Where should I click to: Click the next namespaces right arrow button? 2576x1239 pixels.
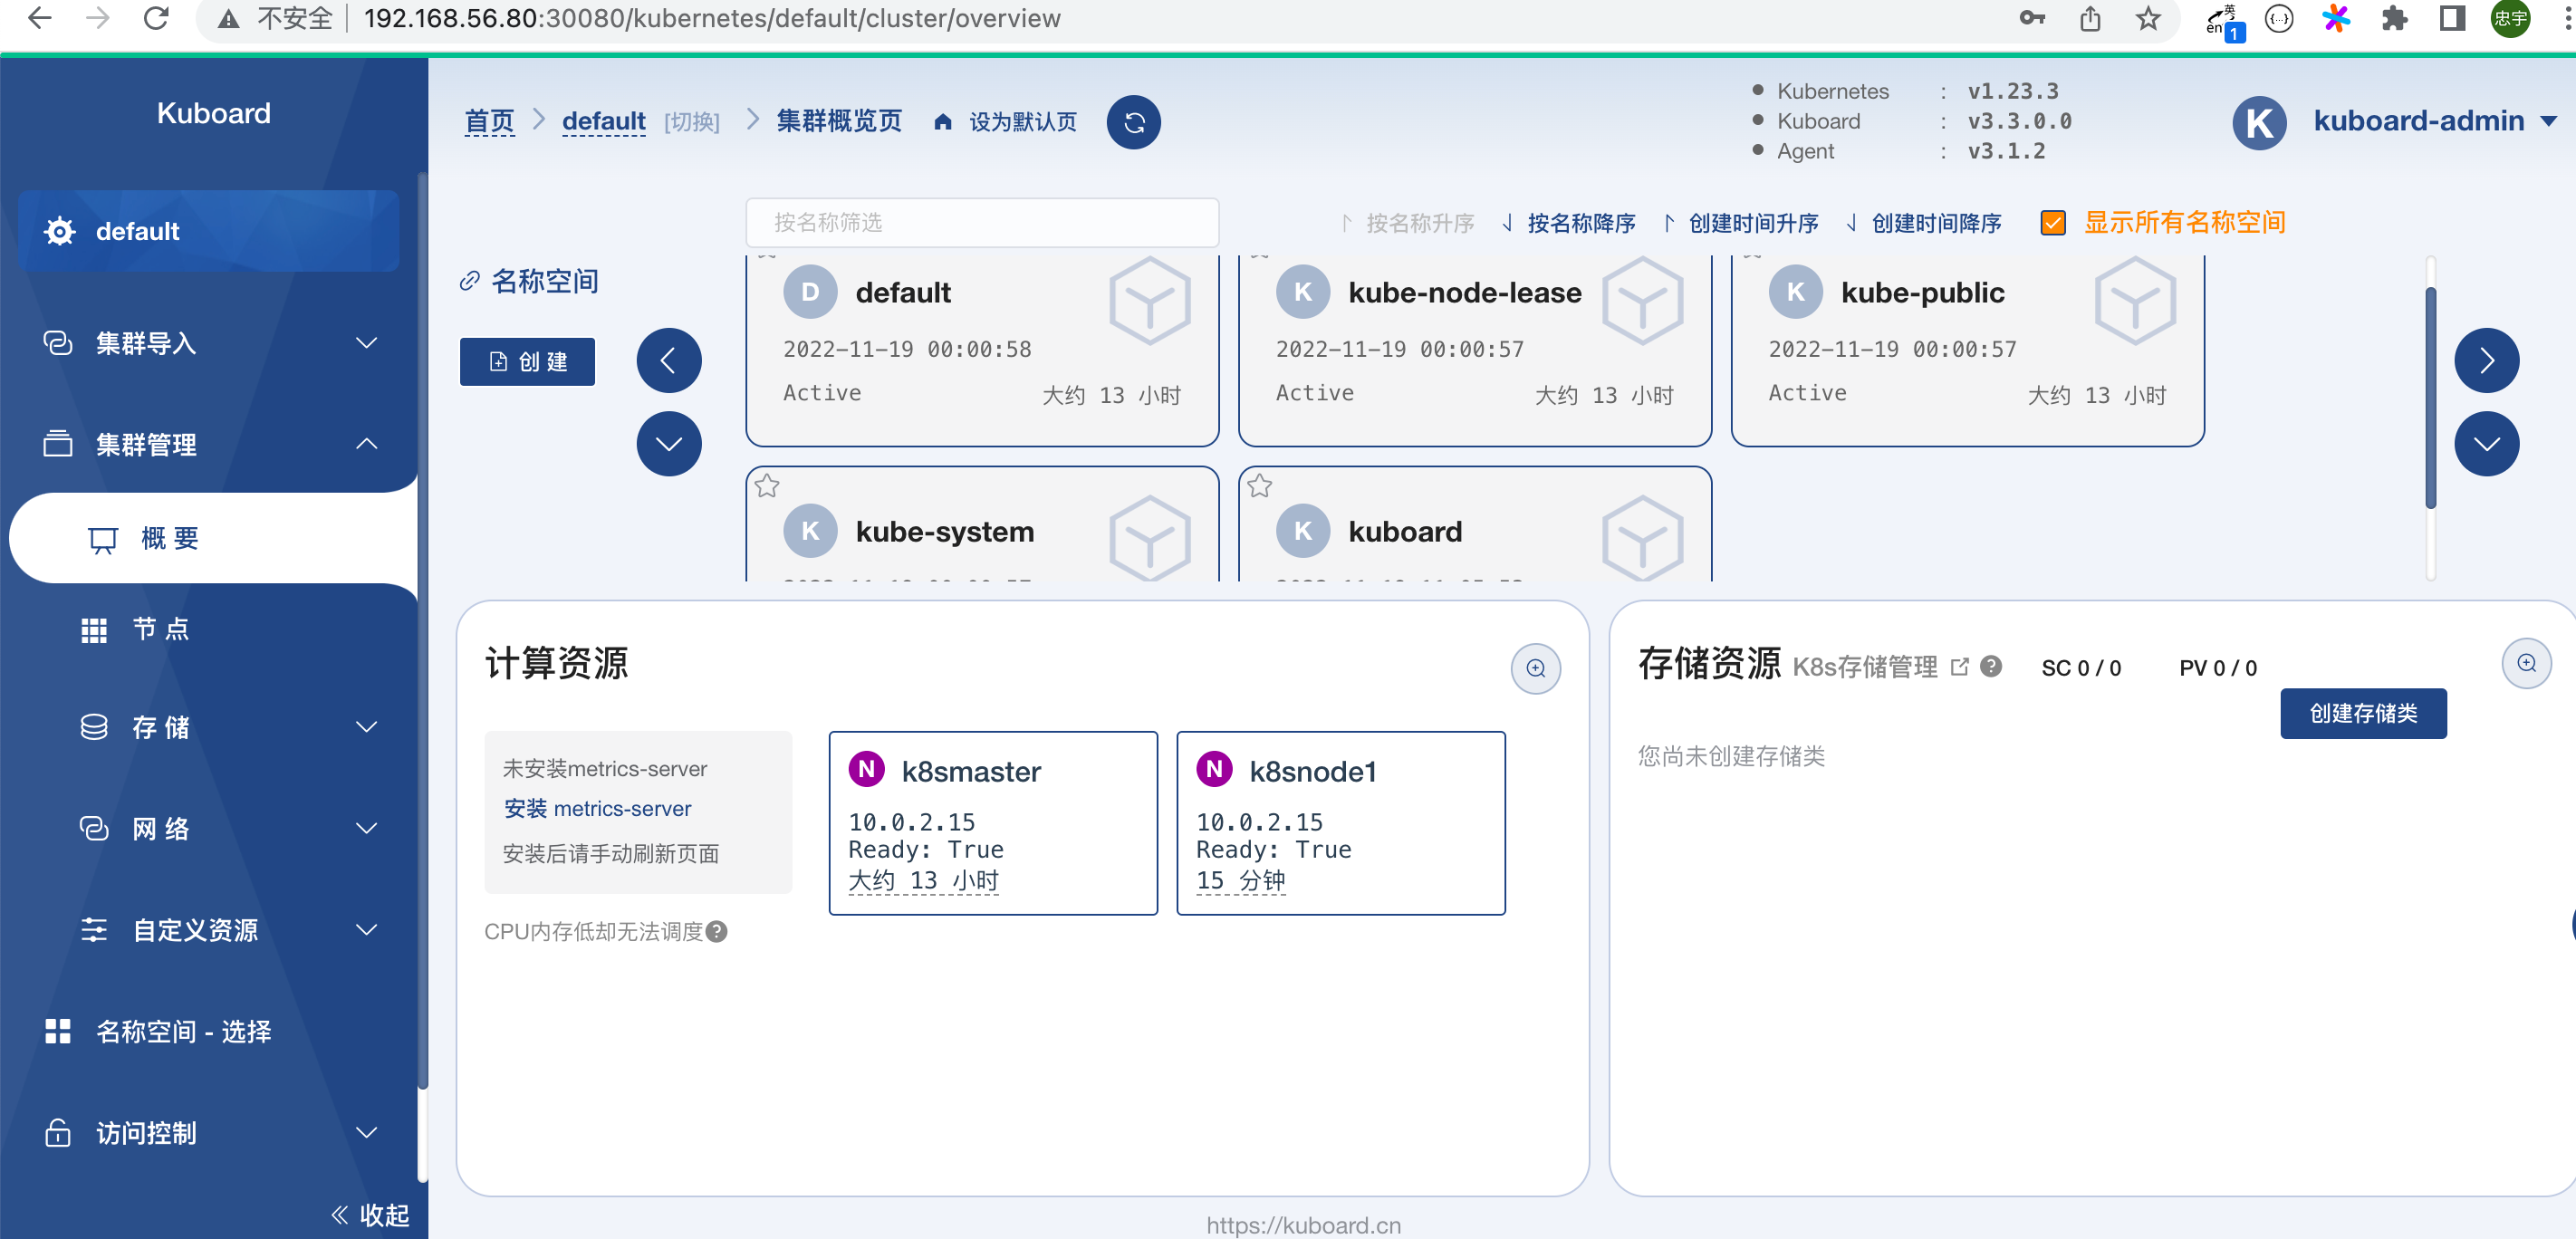2486,360
